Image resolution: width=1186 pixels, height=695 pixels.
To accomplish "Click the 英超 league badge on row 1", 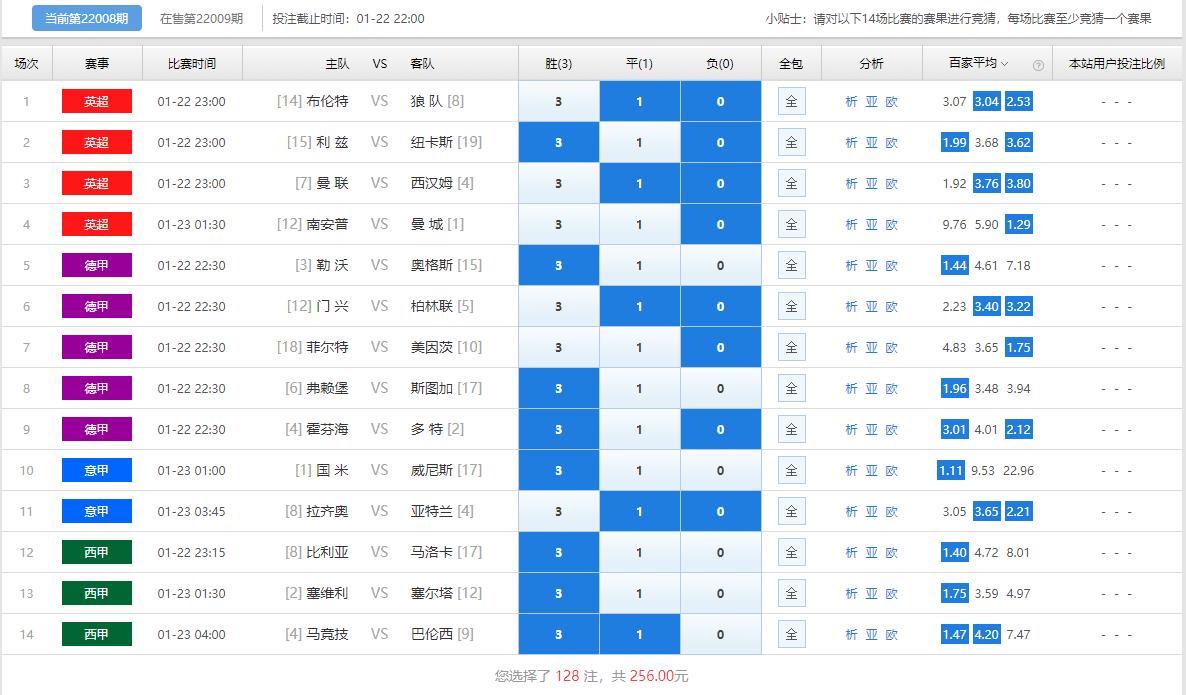I will tap(97, 101).
